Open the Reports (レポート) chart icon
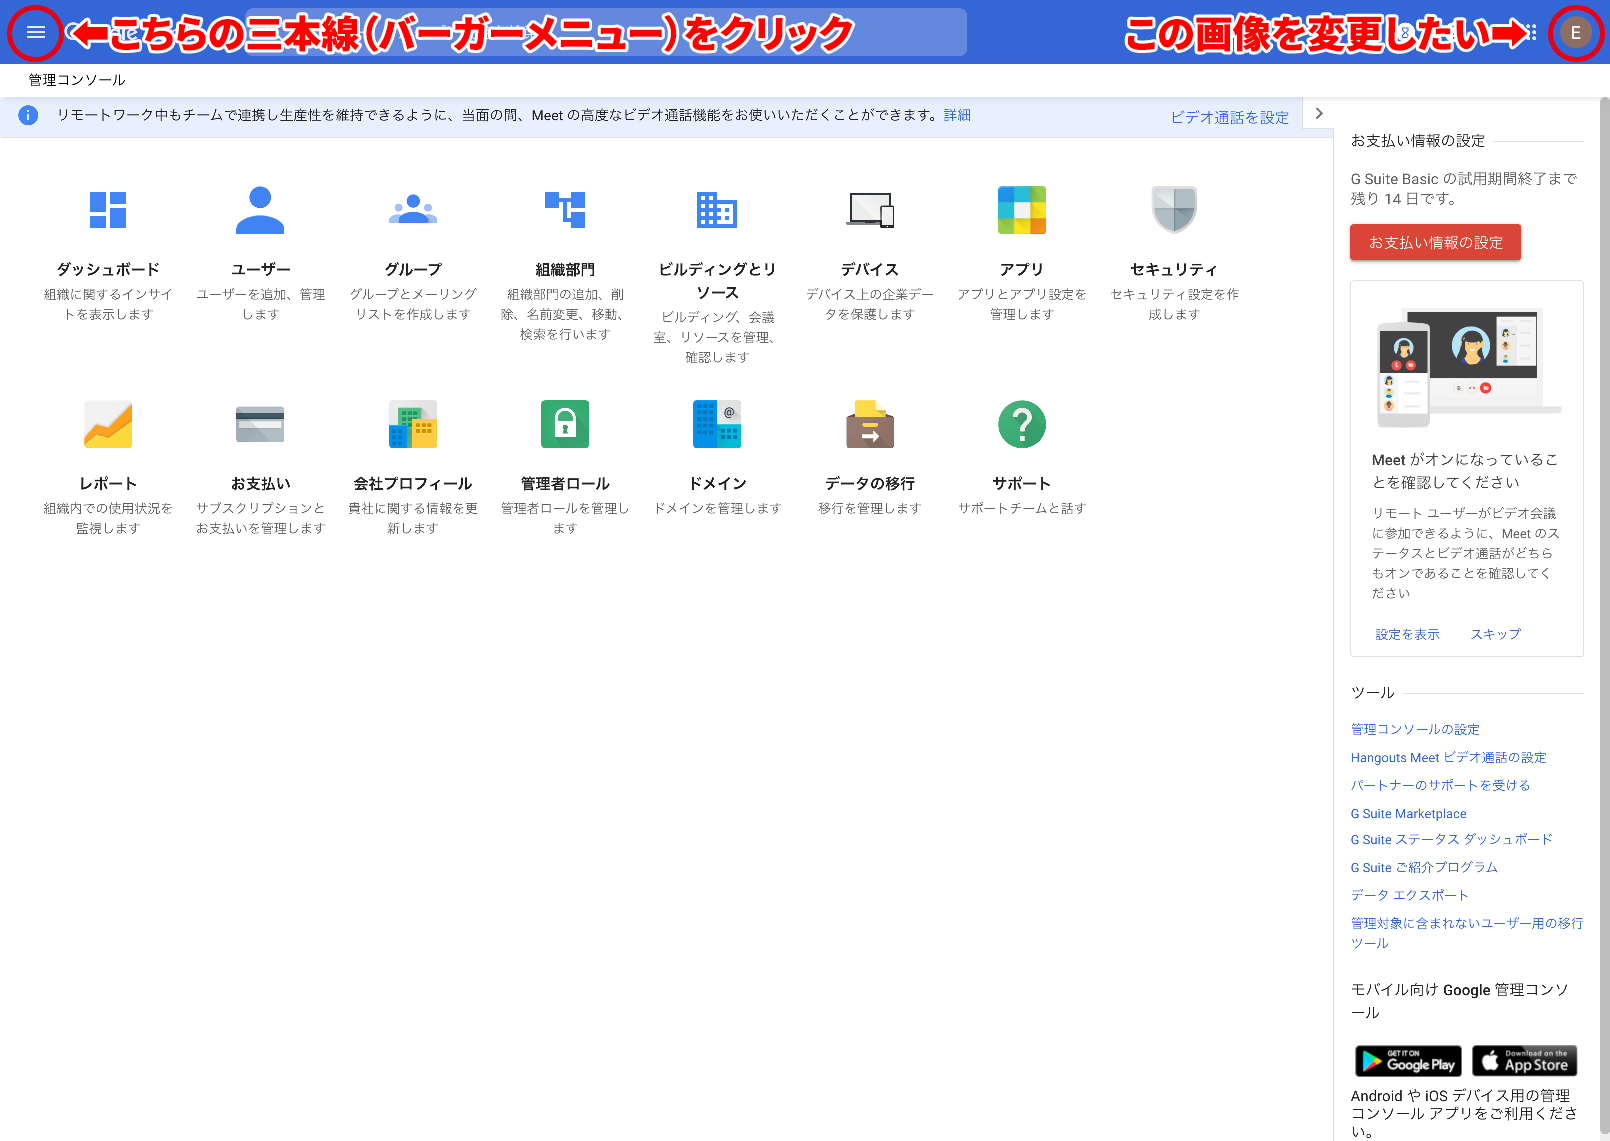The width and height of the screenshot is (1610, 1141). pos(108,424)
